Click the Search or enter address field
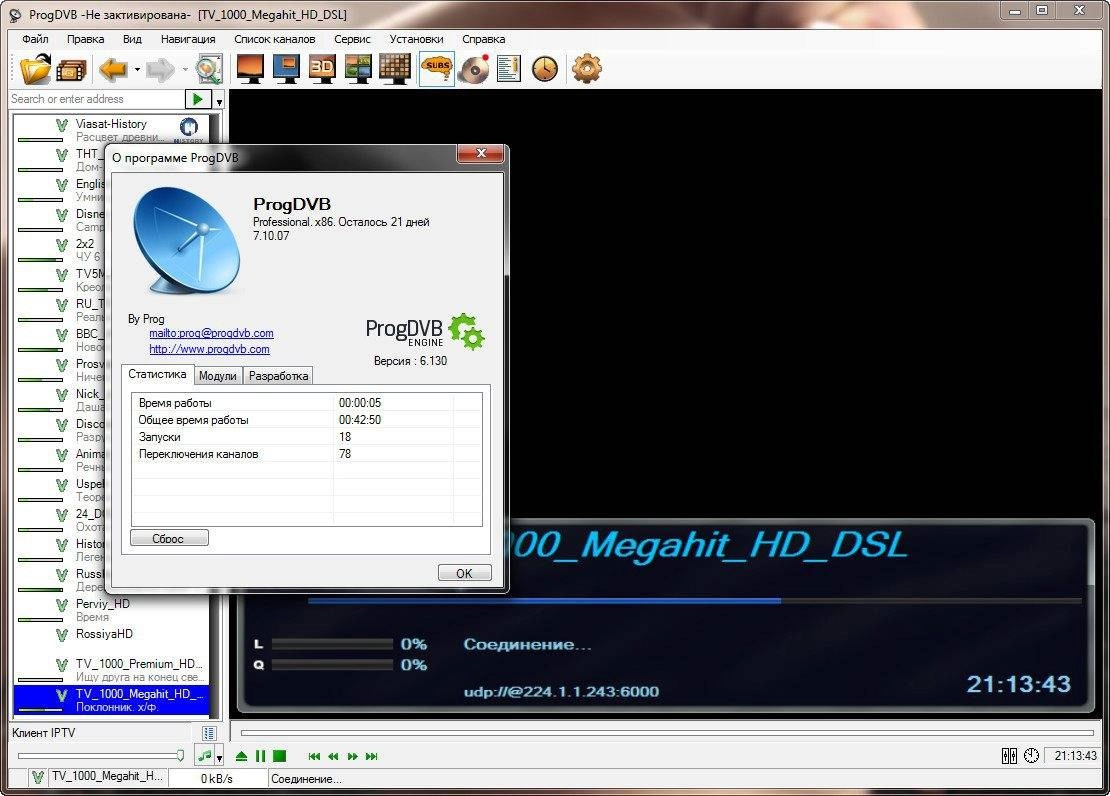This screenshot has height=796, width=1110. point(96,99)
